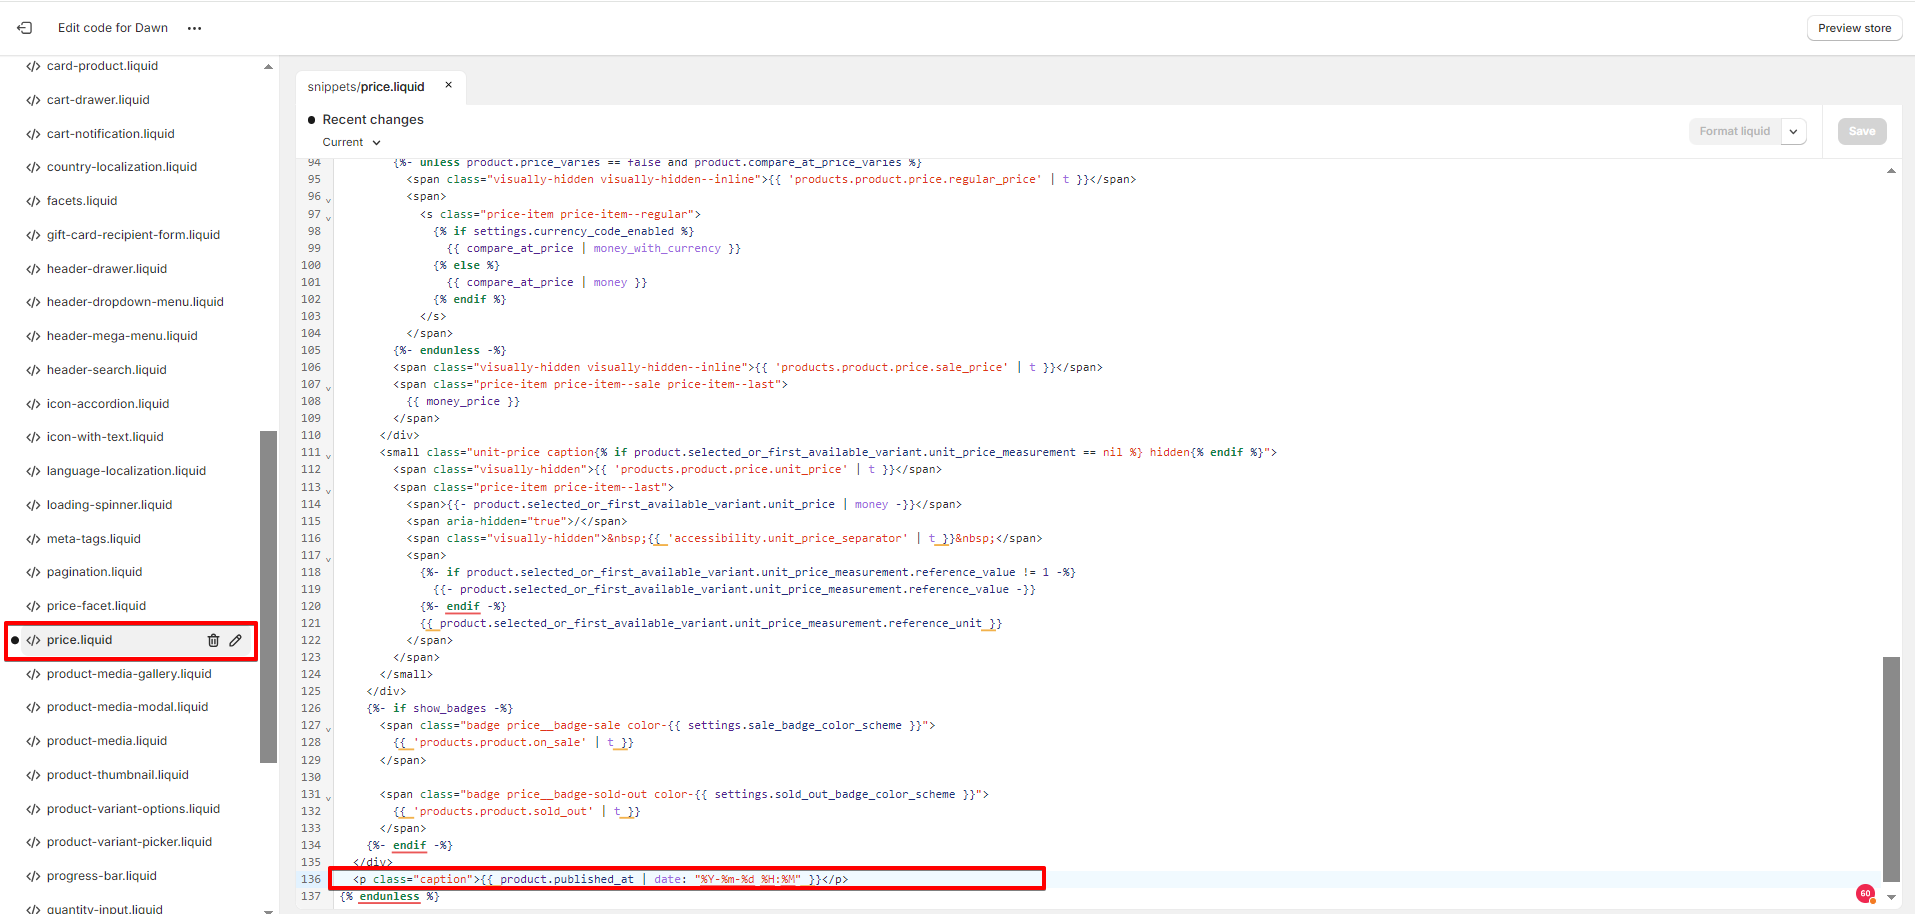Click the exit editor back icon
The image size is (1915, 914).
point(25,28)
